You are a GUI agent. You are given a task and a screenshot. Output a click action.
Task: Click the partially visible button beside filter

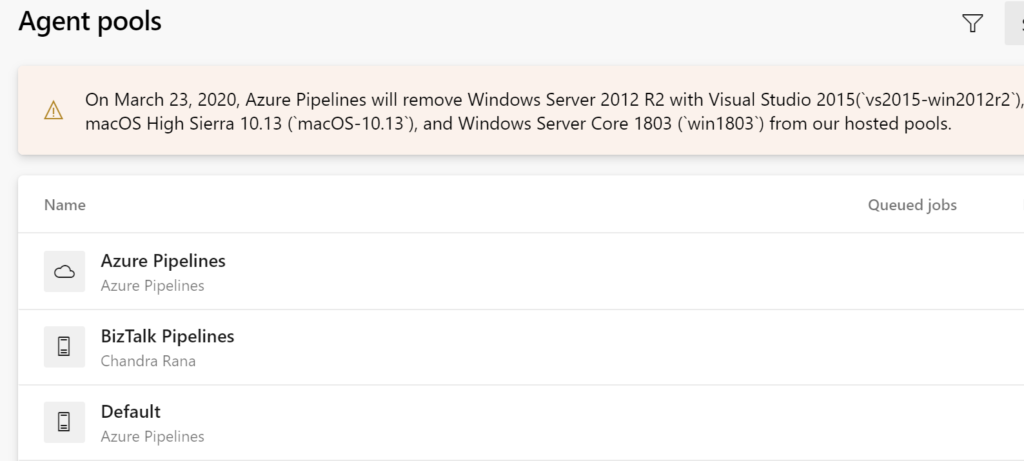click(1014, 24)
